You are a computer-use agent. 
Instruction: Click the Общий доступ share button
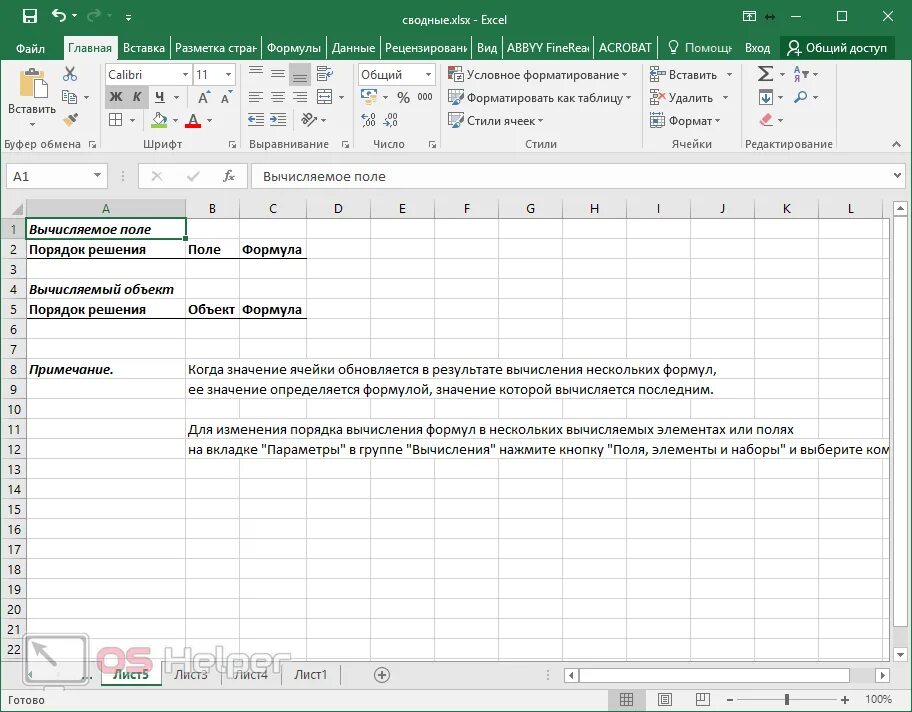(837, 48)
